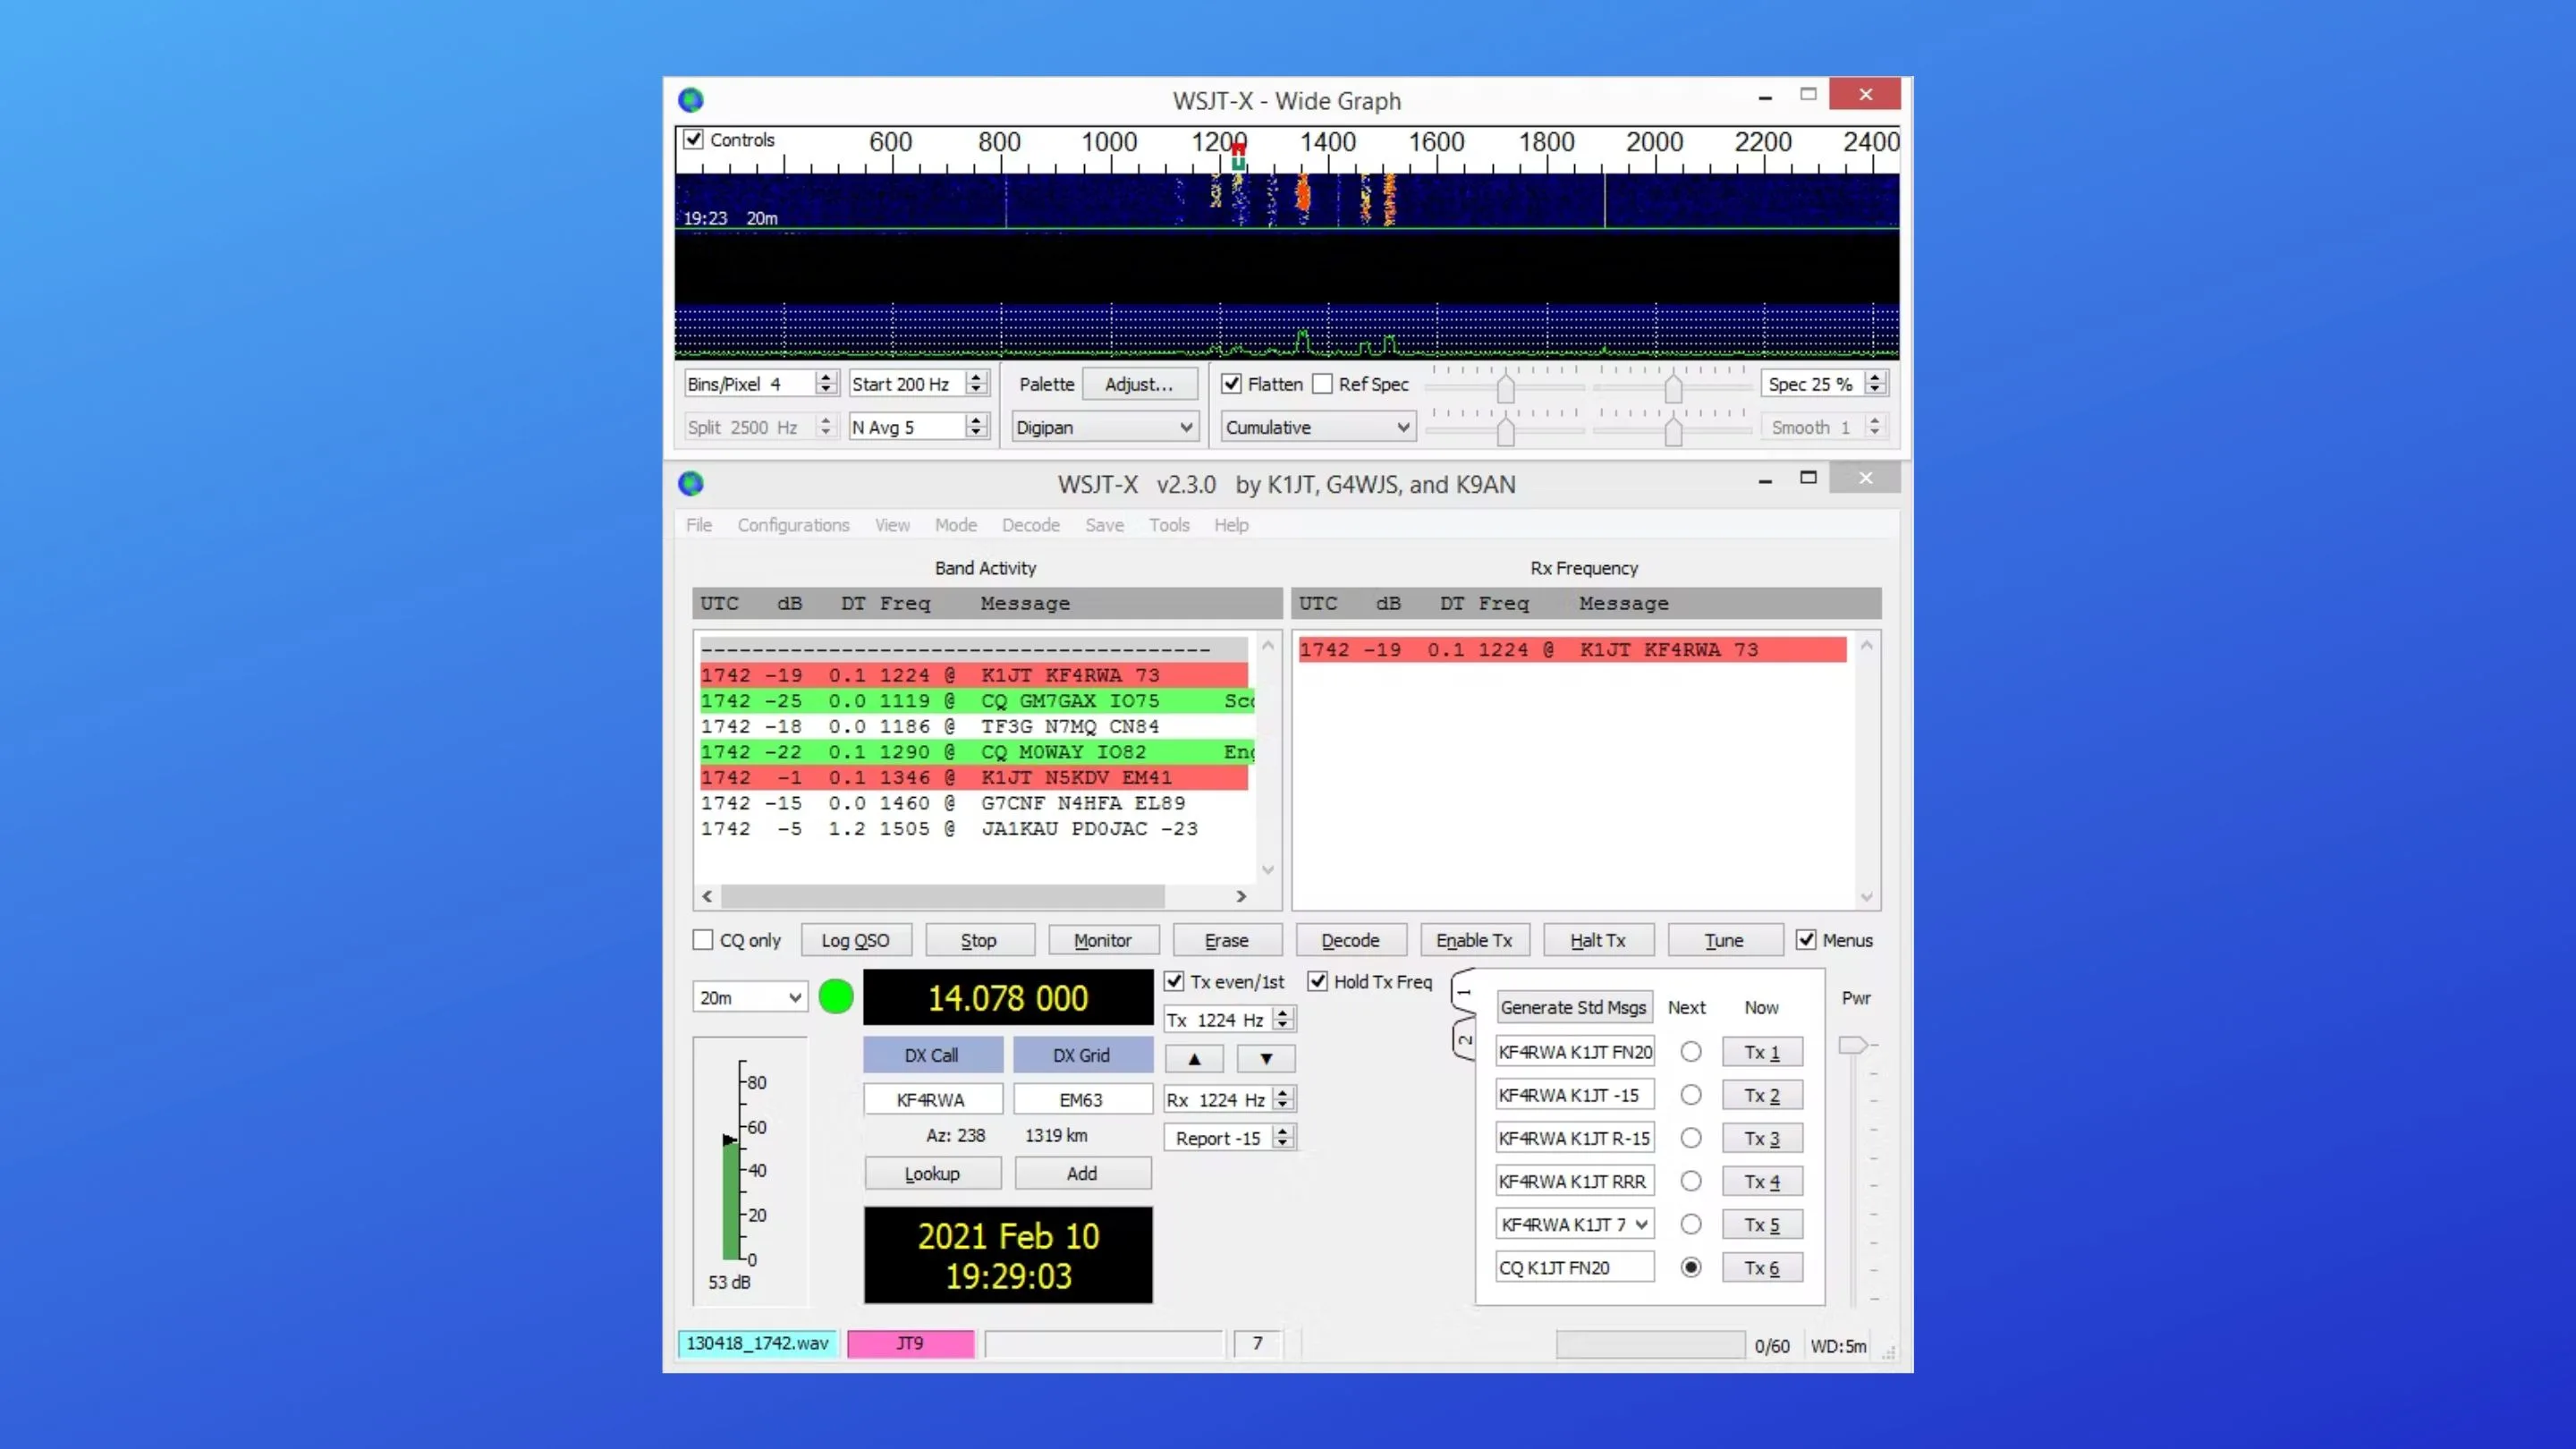Open the Mode menu
The width and height of the screenshot is (2576, 1449).
[955, 525]
